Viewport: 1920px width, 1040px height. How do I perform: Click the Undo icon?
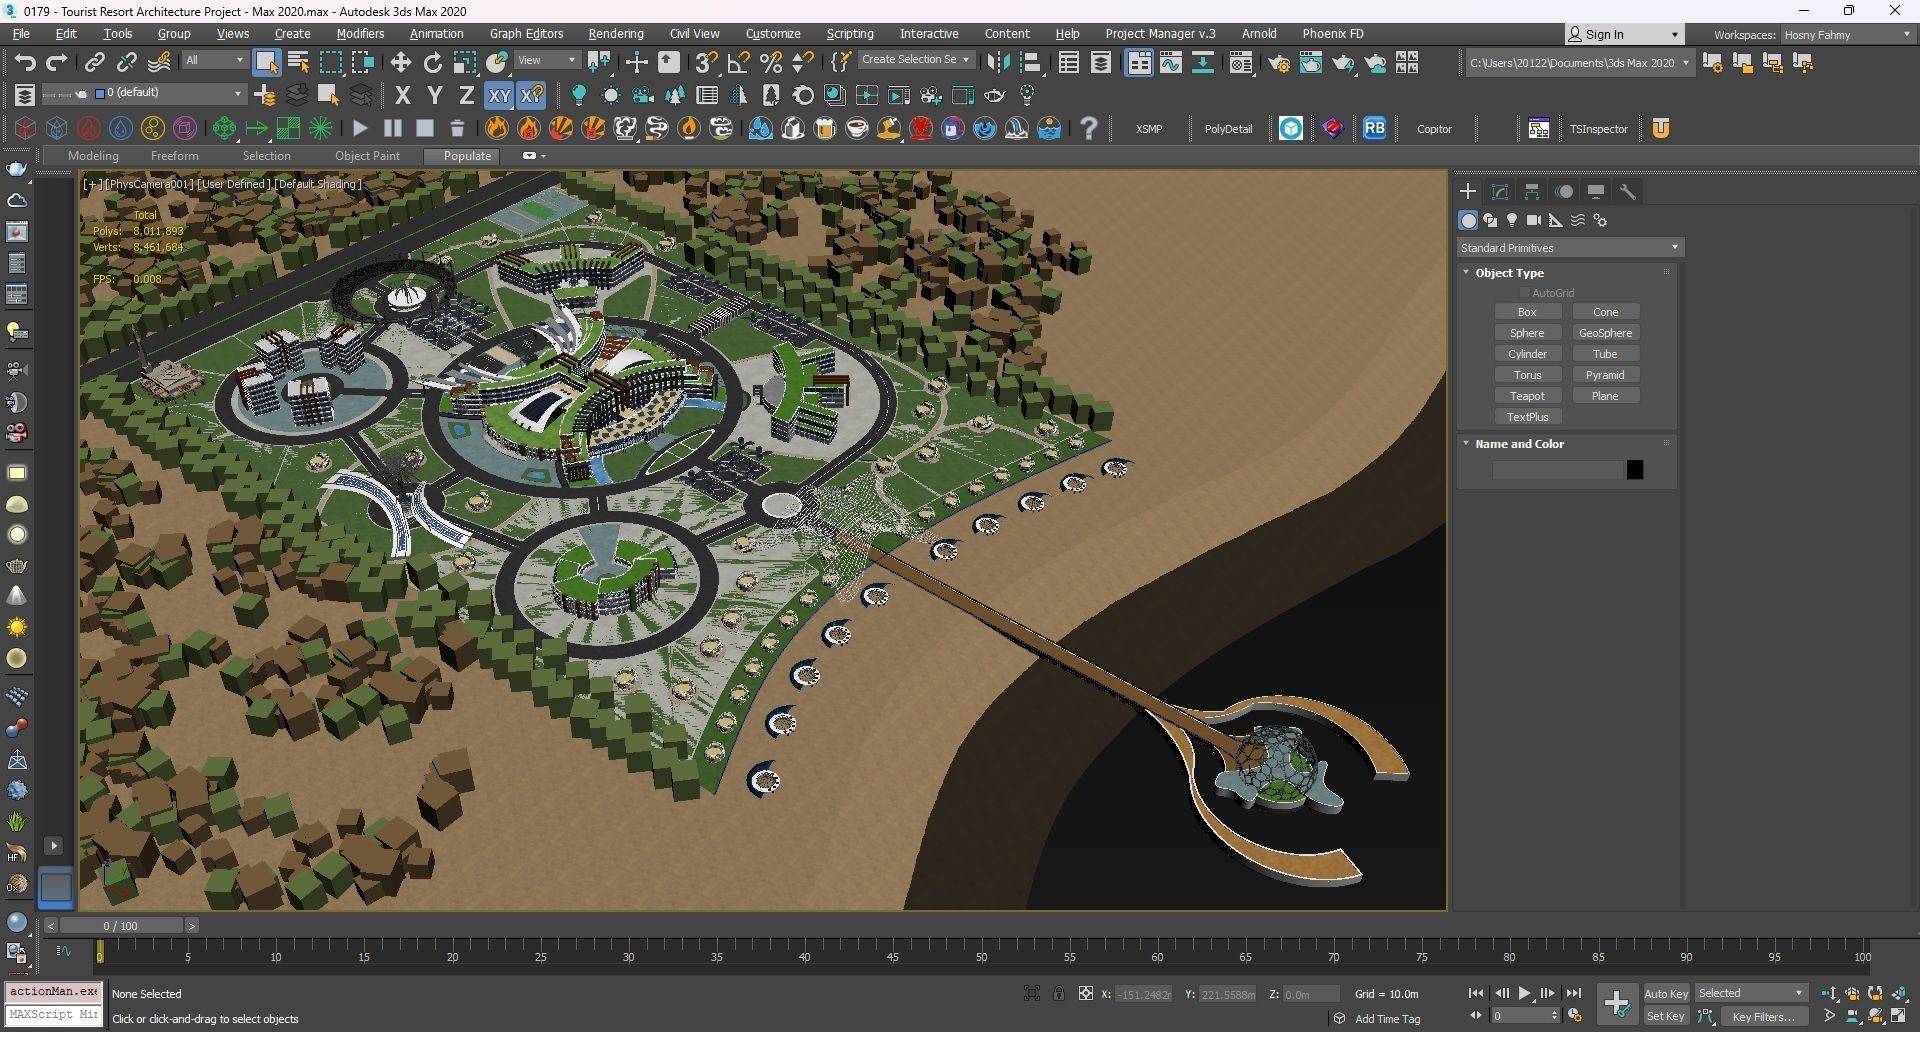tap(25, 62)
